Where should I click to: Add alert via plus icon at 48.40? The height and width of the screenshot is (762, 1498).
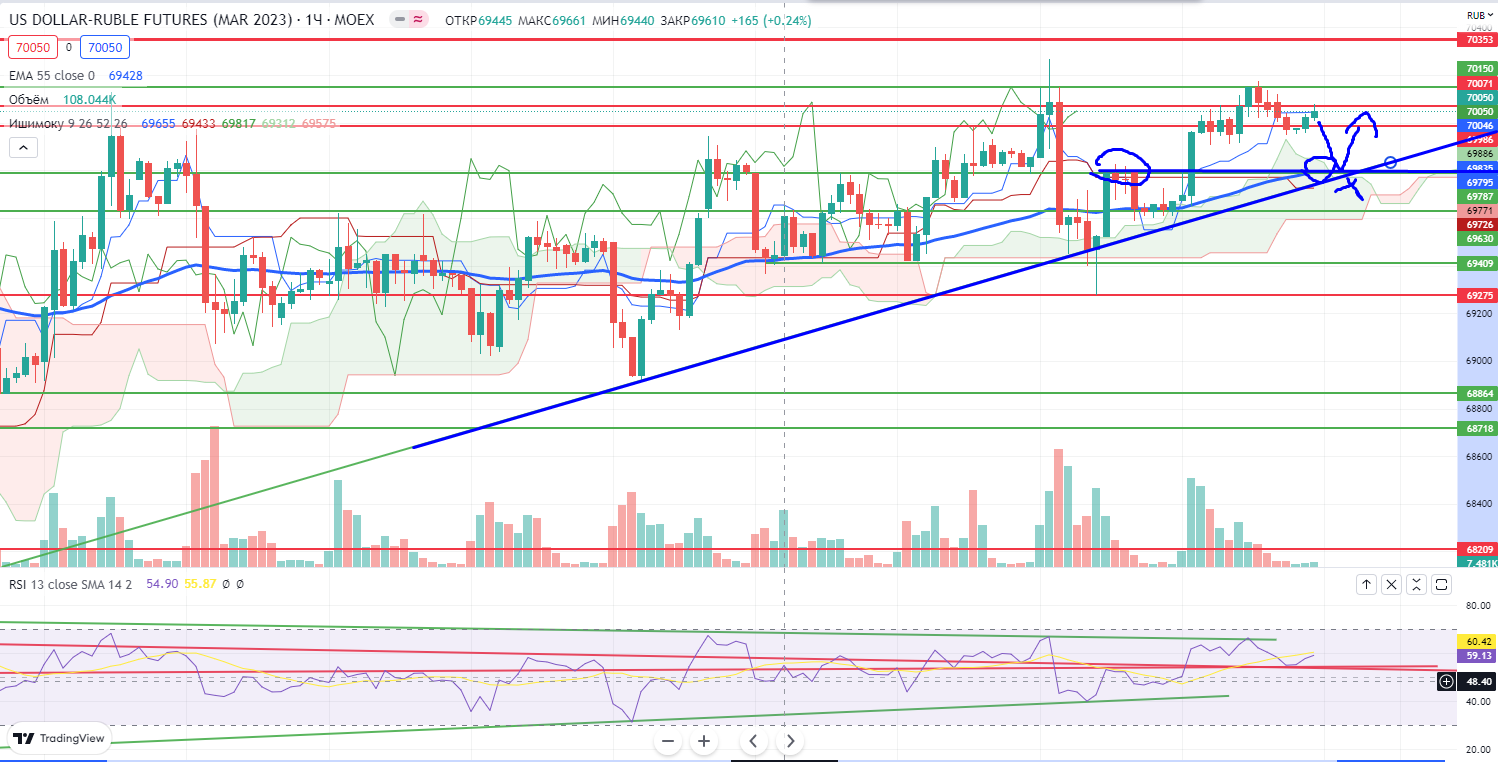point(1446,681)
